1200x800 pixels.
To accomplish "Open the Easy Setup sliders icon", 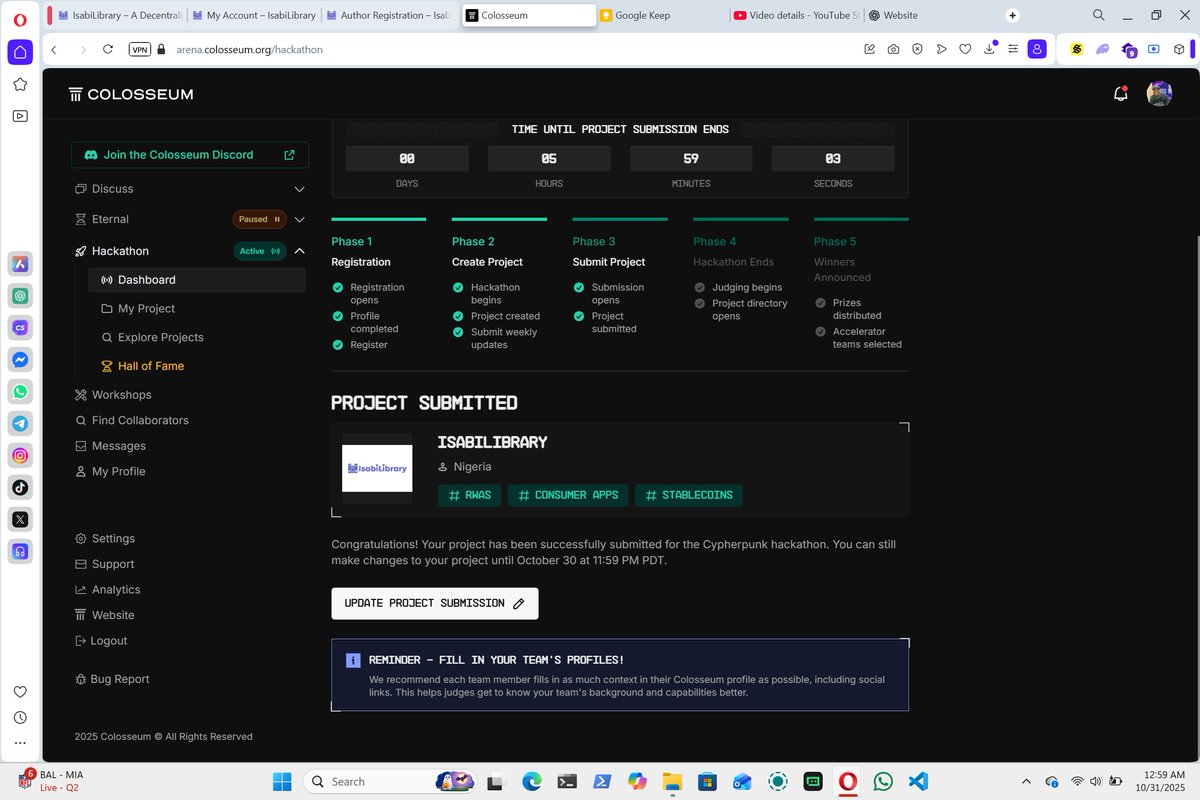I will point(1013,49).
